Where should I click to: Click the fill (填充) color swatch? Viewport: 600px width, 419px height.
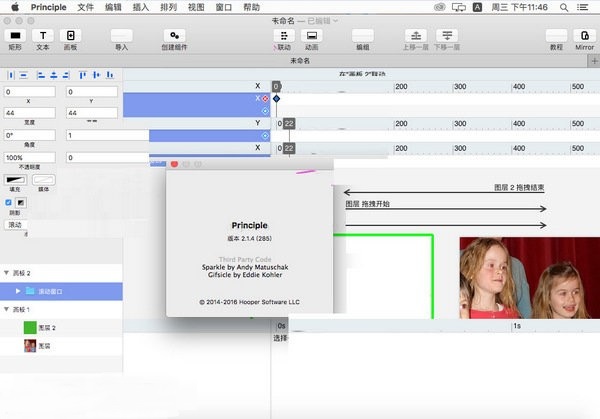click(x=14, y=179)
